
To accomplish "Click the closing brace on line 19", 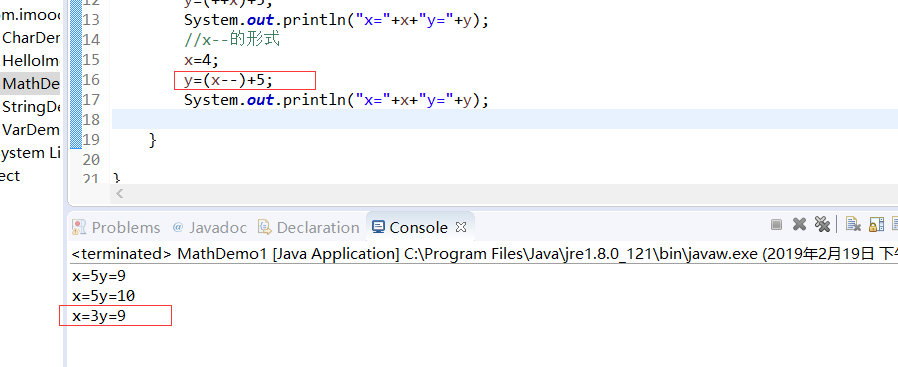I will coord(152,139).
